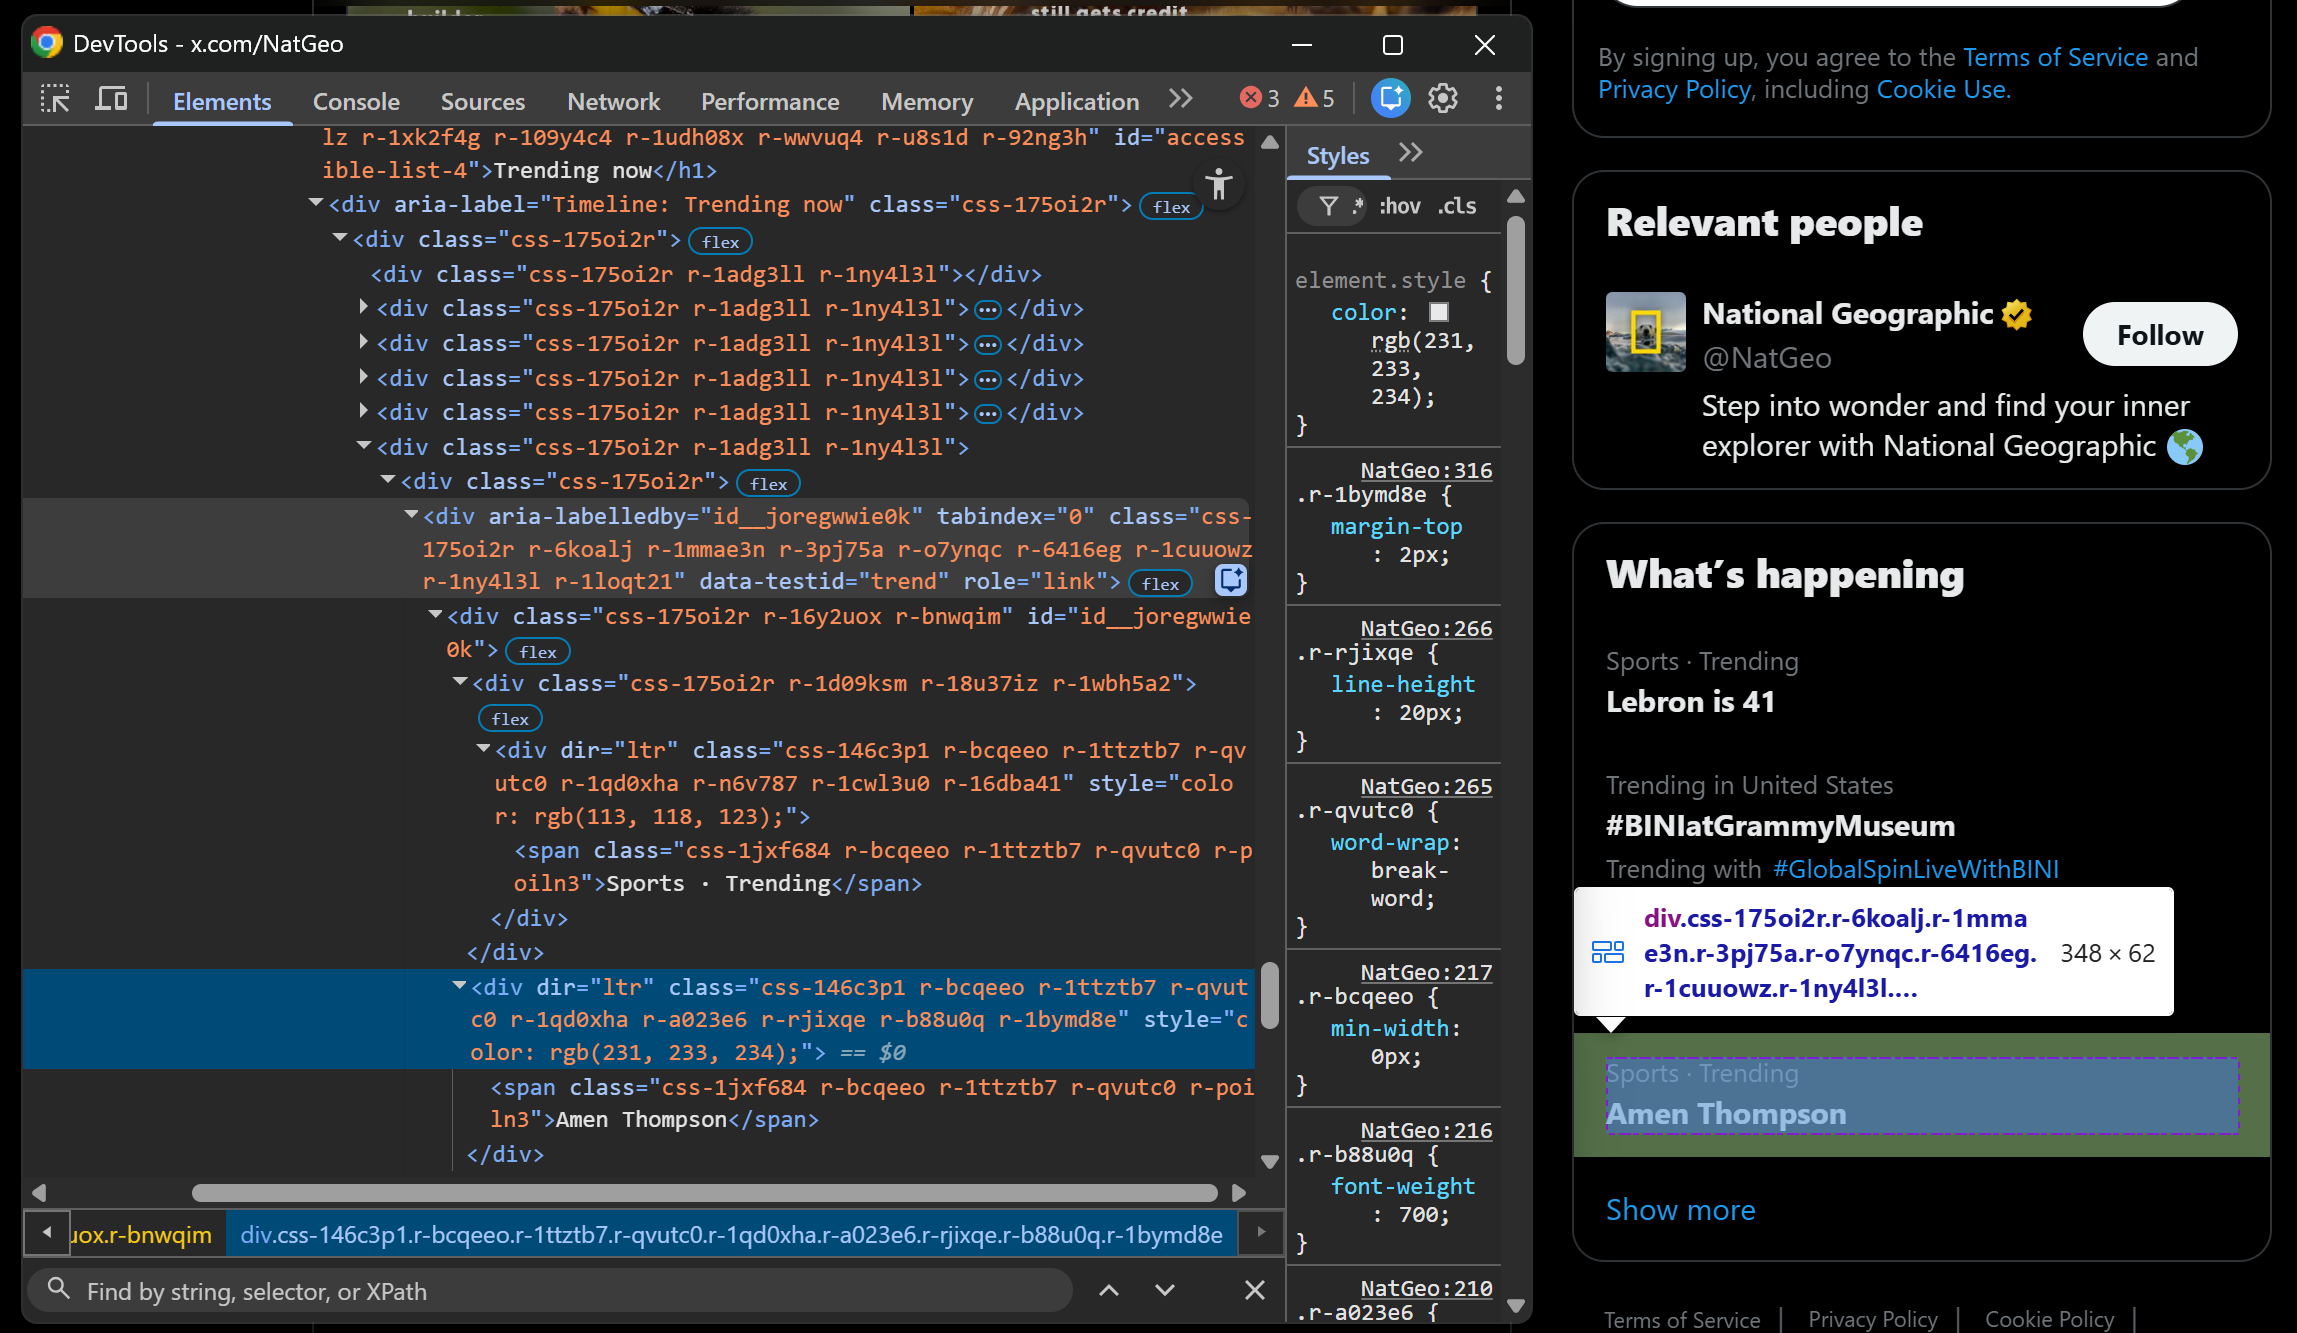This screenshot has height=1333, width=2297.
Task: Open the Console tab
Action: pos(356,101)
